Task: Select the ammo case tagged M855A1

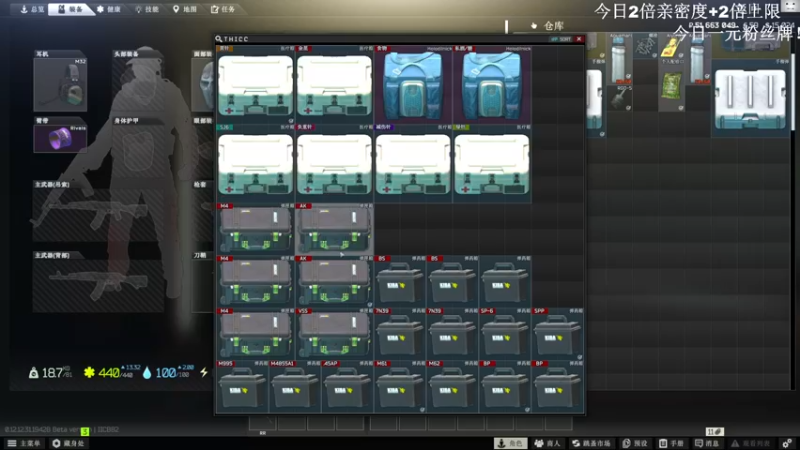Action: [x=295, y=386]
